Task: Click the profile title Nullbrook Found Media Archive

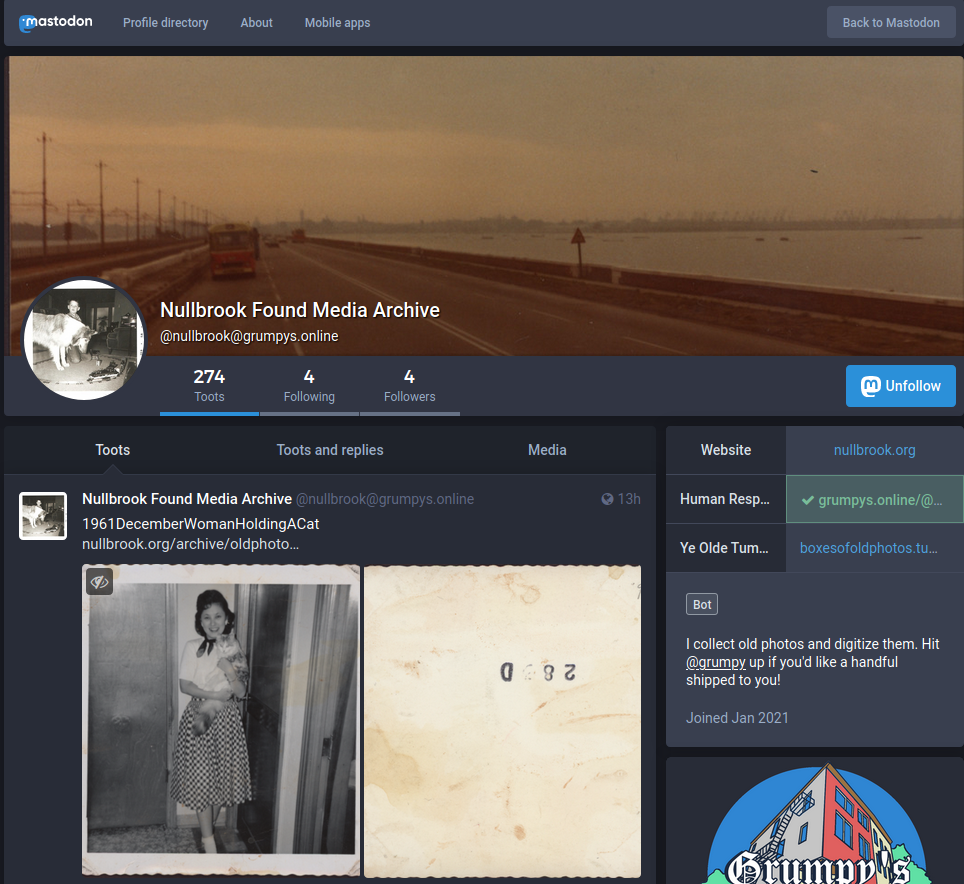Action: pyautogui.click(x=300, y=310)
